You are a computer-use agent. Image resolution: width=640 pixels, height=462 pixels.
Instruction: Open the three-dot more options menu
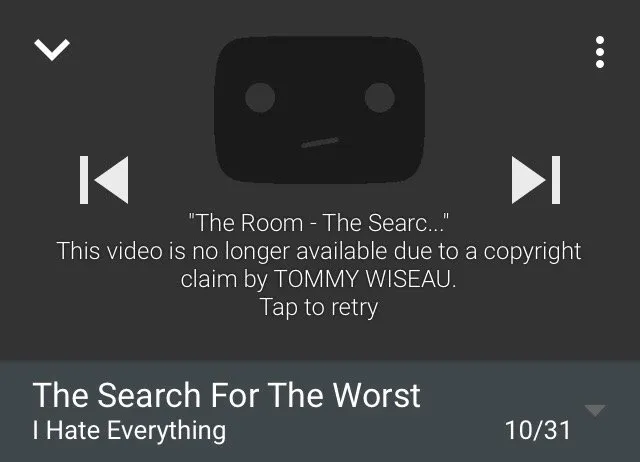pyautogui.click(x=600, y=52)
